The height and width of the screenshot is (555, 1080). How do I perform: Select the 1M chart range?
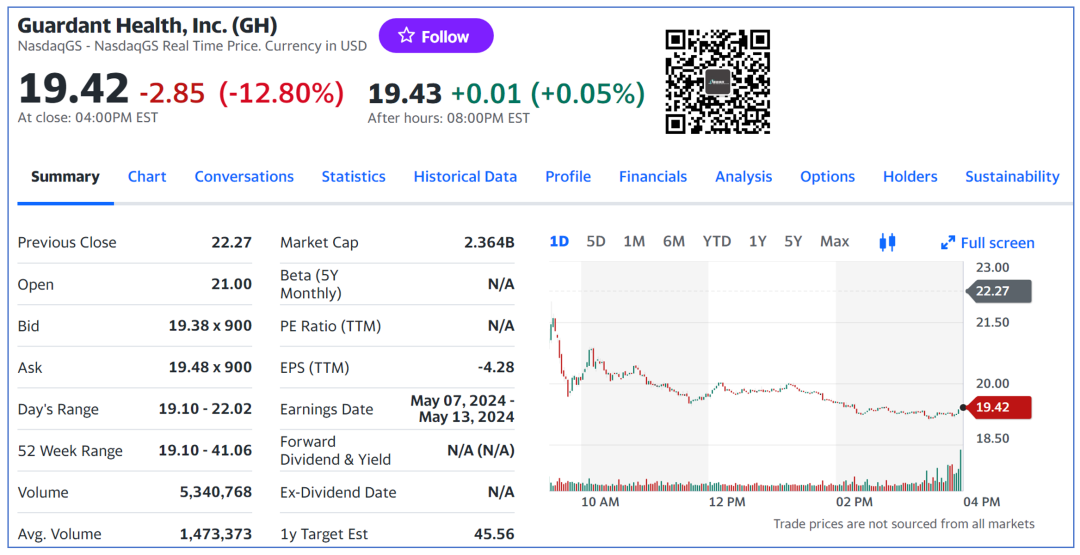[634, 241]
